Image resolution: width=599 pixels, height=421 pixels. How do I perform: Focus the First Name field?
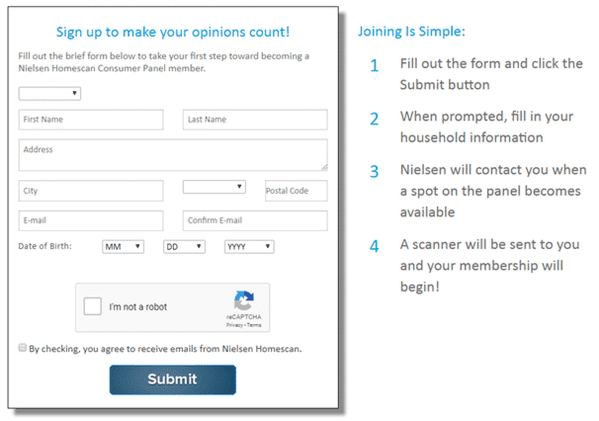(91, 120)
